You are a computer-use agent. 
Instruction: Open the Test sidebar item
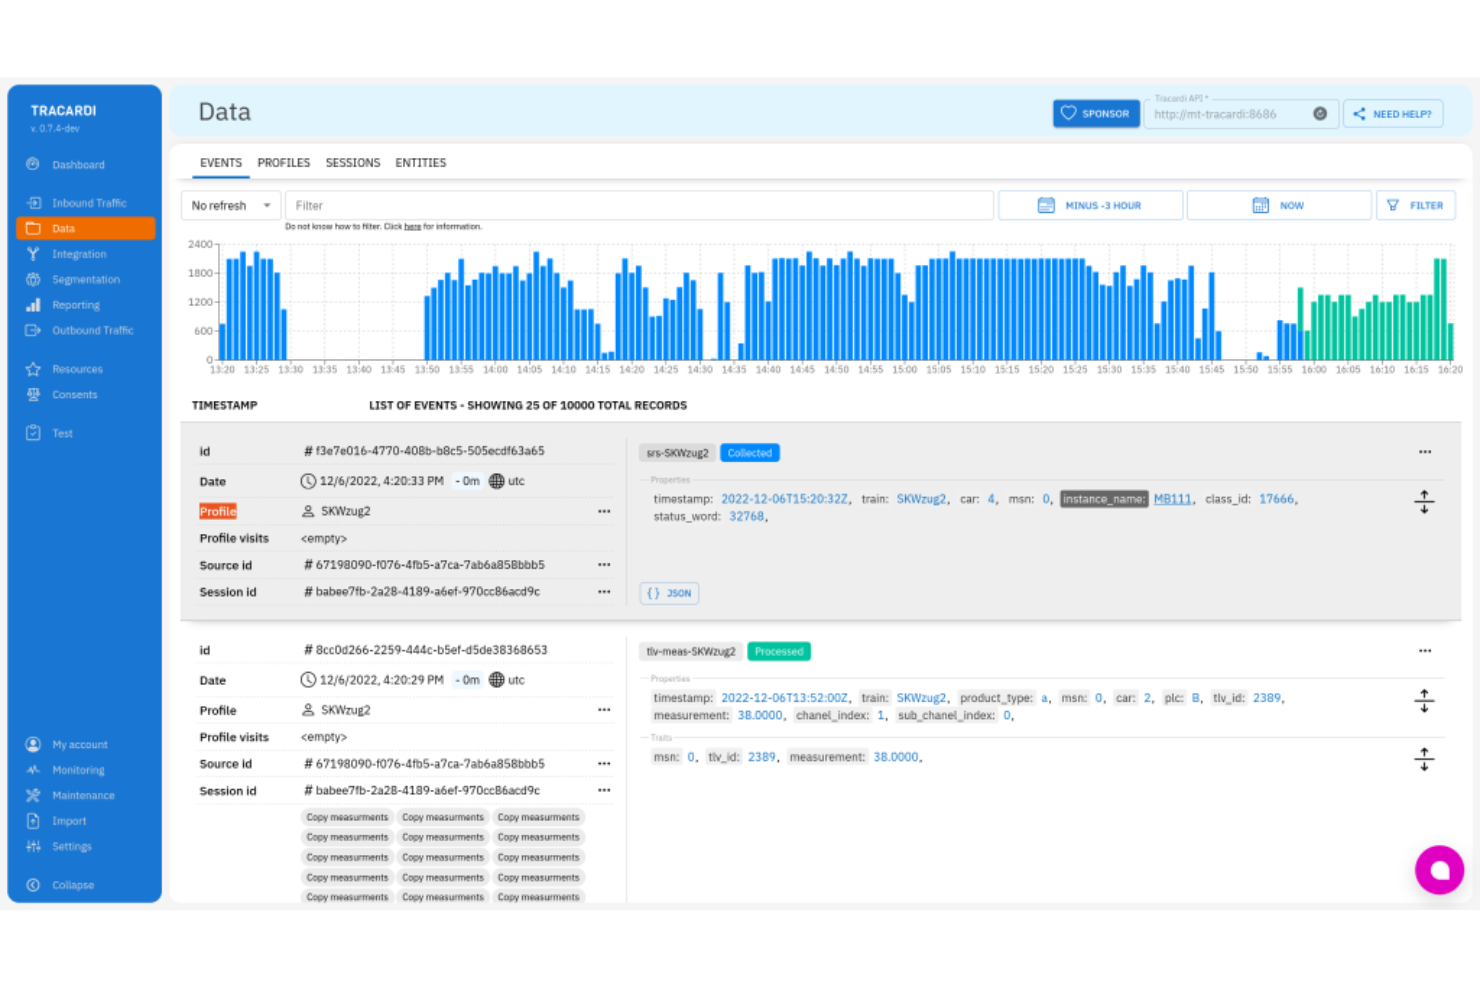pos(33,432)
